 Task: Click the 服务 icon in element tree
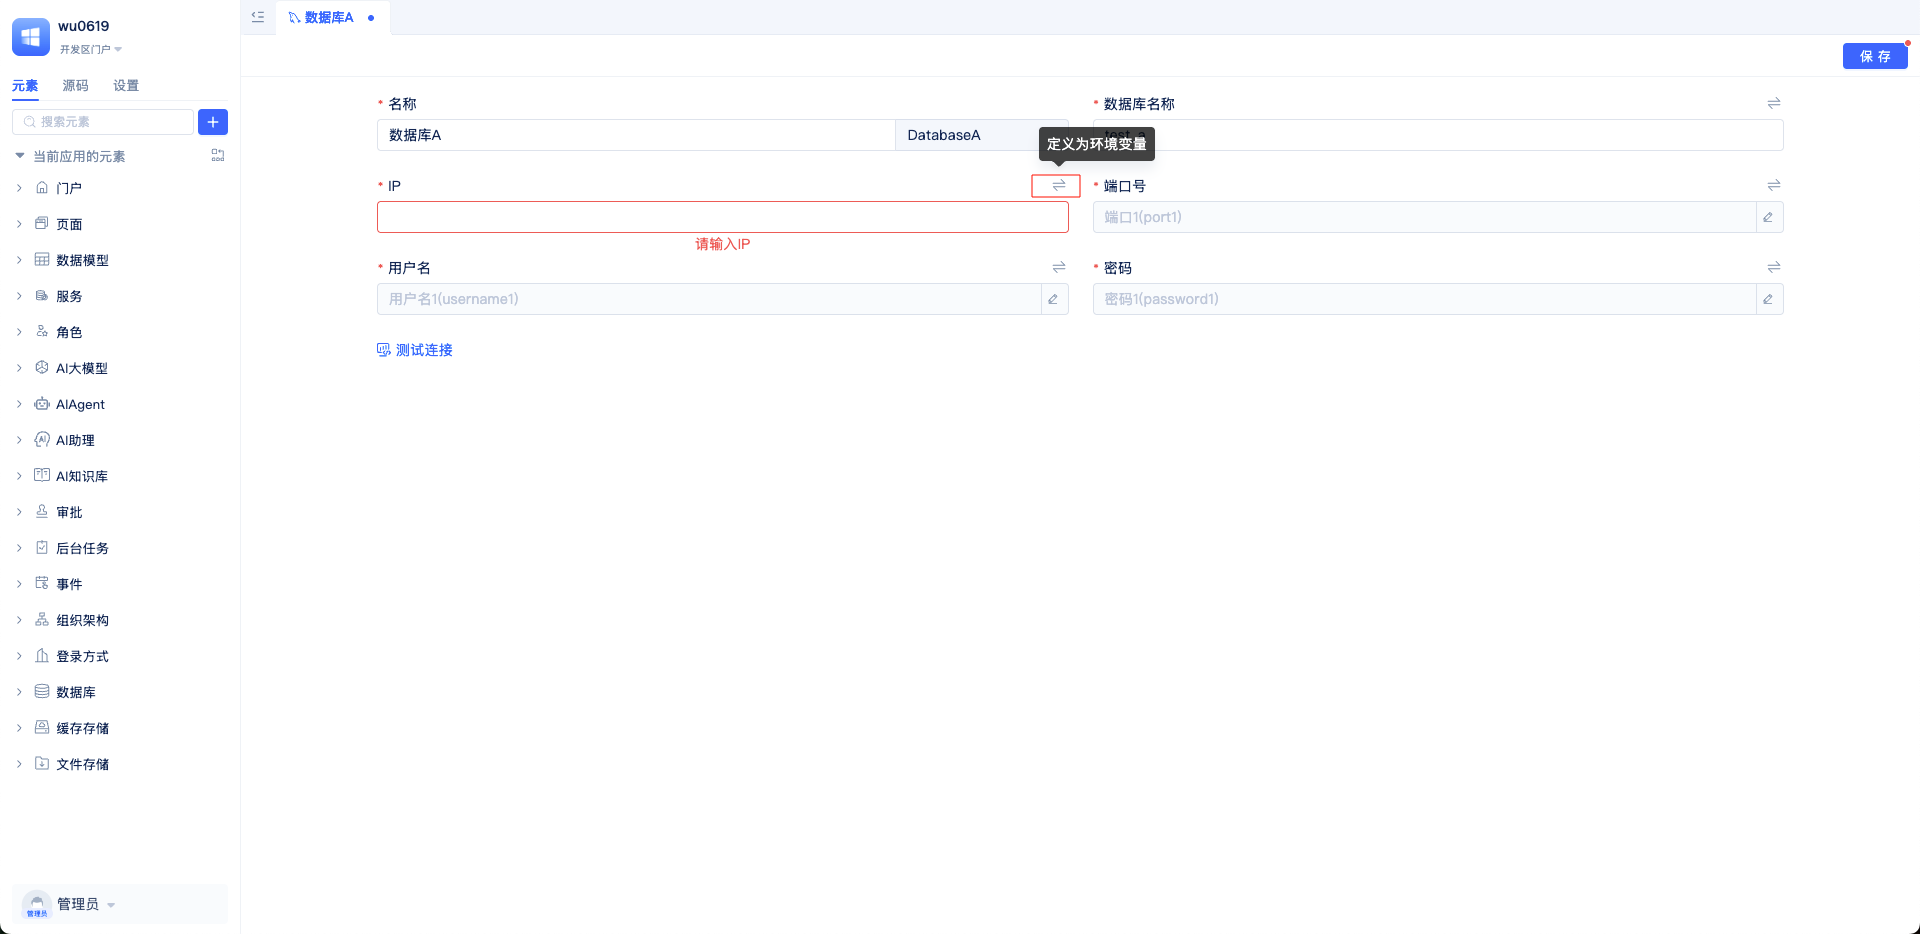tap(42, 295)
